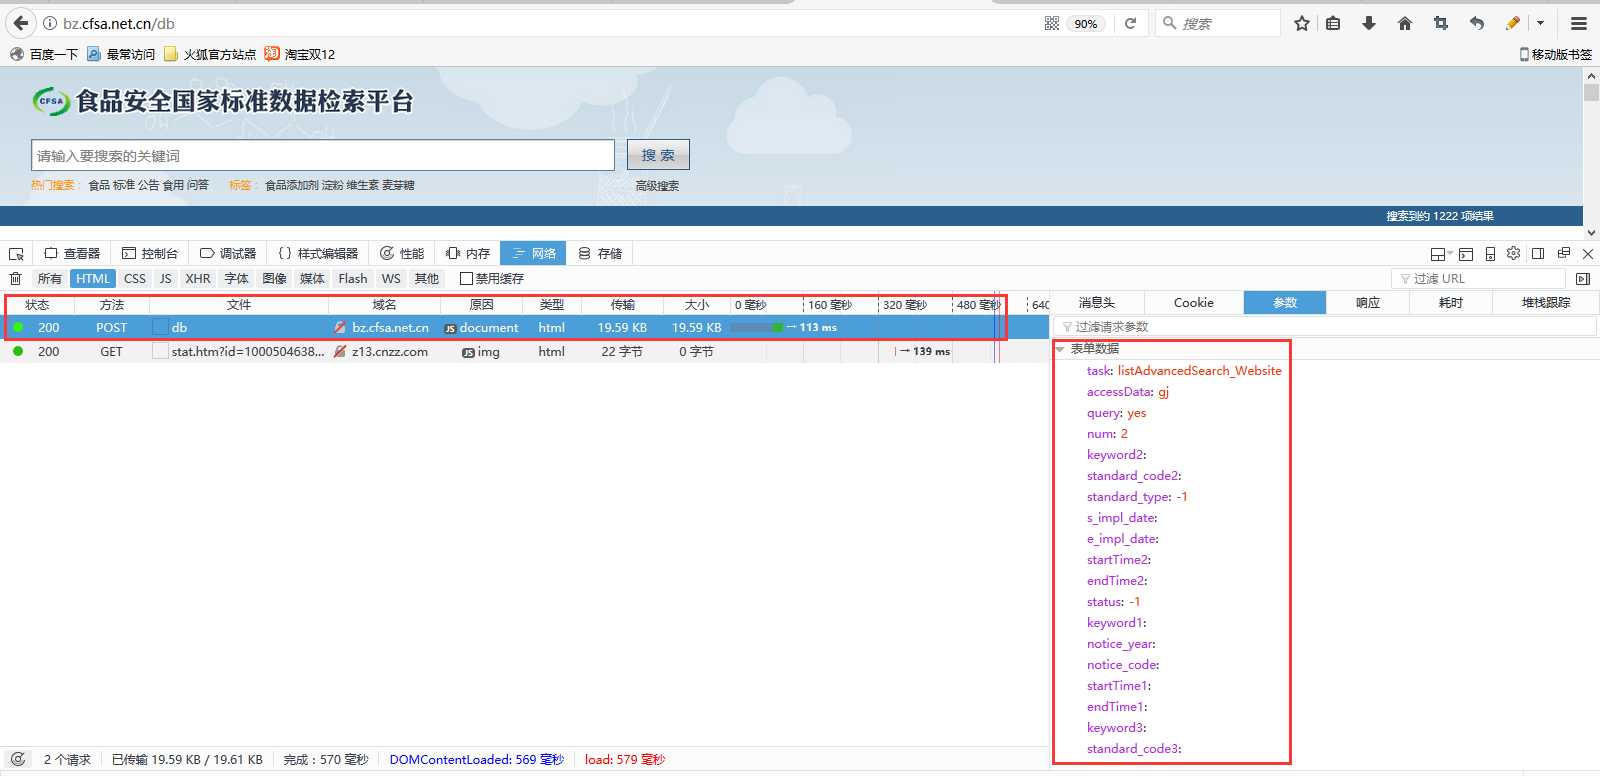Viewport: 1600px width, 776px height.
Task: Toggle the HTML request type filter
Action: point(93,279)
